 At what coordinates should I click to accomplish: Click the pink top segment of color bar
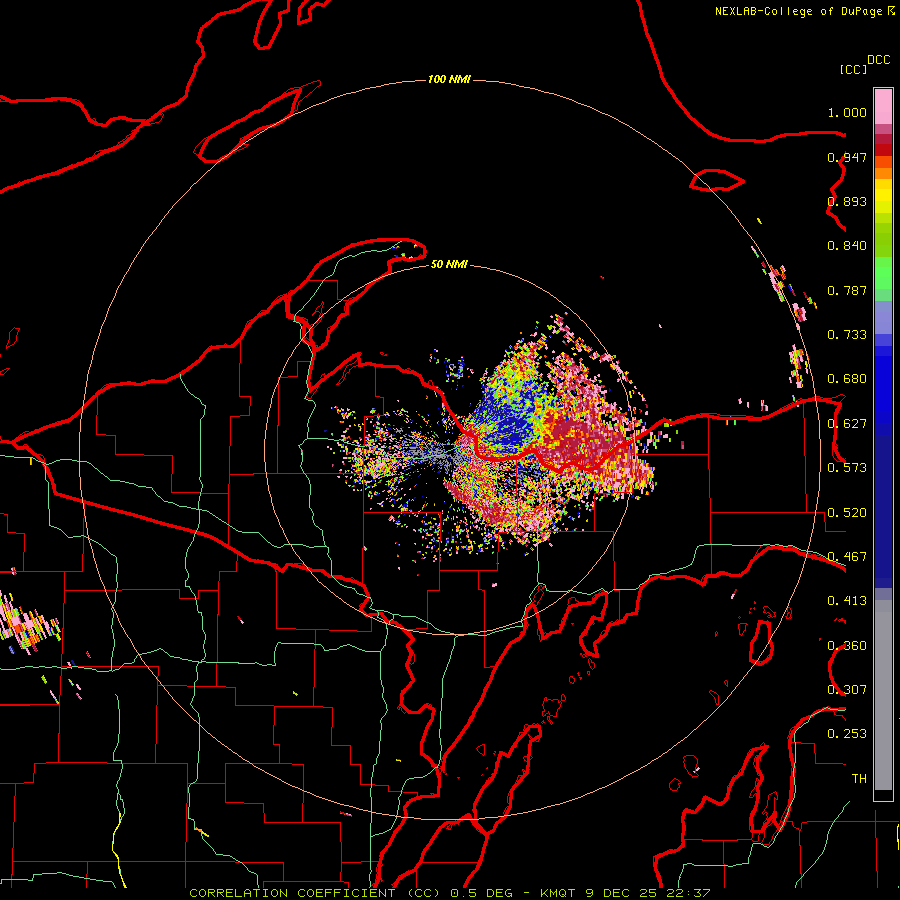883,107
